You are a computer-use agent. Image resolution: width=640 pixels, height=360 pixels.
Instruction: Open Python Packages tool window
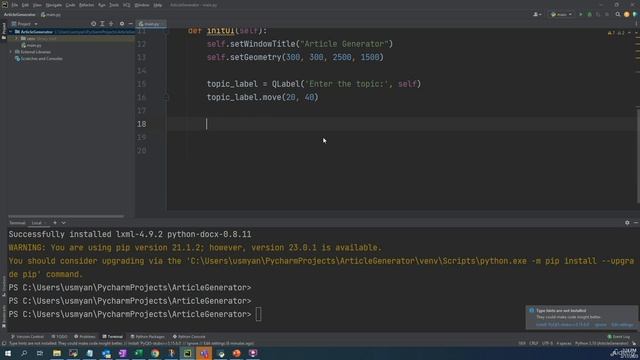coord(147,337)
